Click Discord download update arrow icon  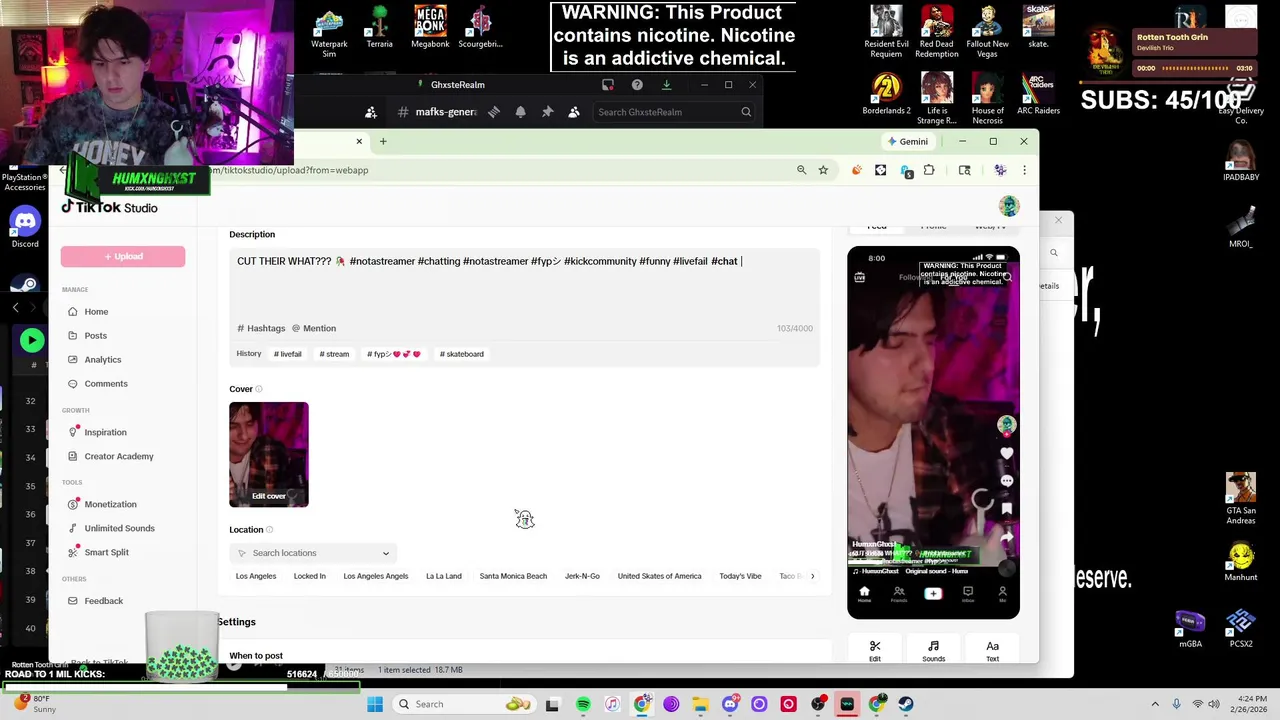point(666,85)
